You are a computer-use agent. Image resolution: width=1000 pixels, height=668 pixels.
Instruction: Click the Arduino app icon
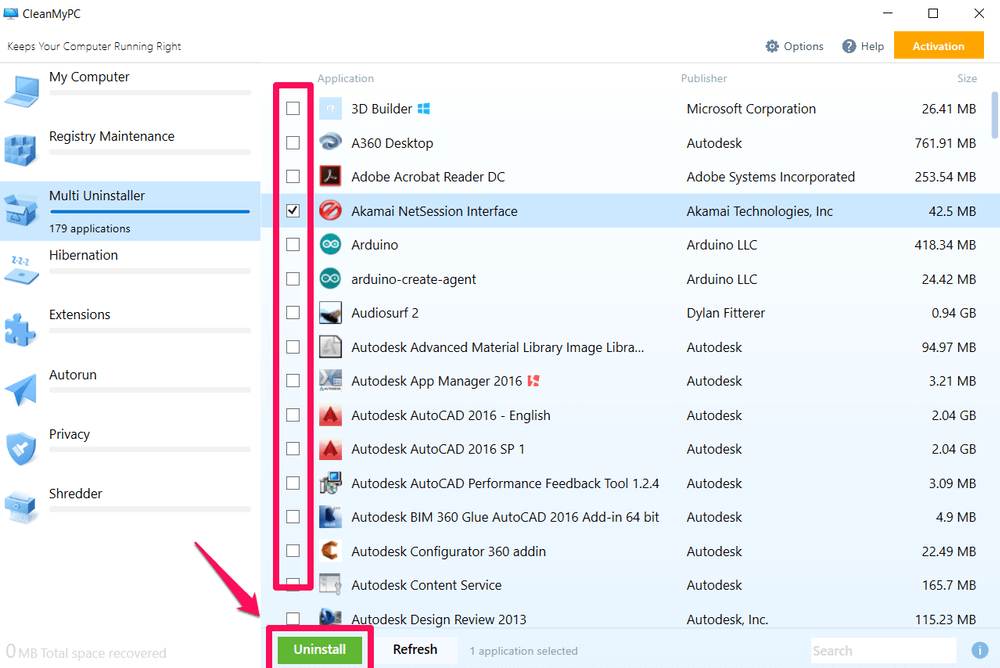pyautogui.click(x=330, y=245)
